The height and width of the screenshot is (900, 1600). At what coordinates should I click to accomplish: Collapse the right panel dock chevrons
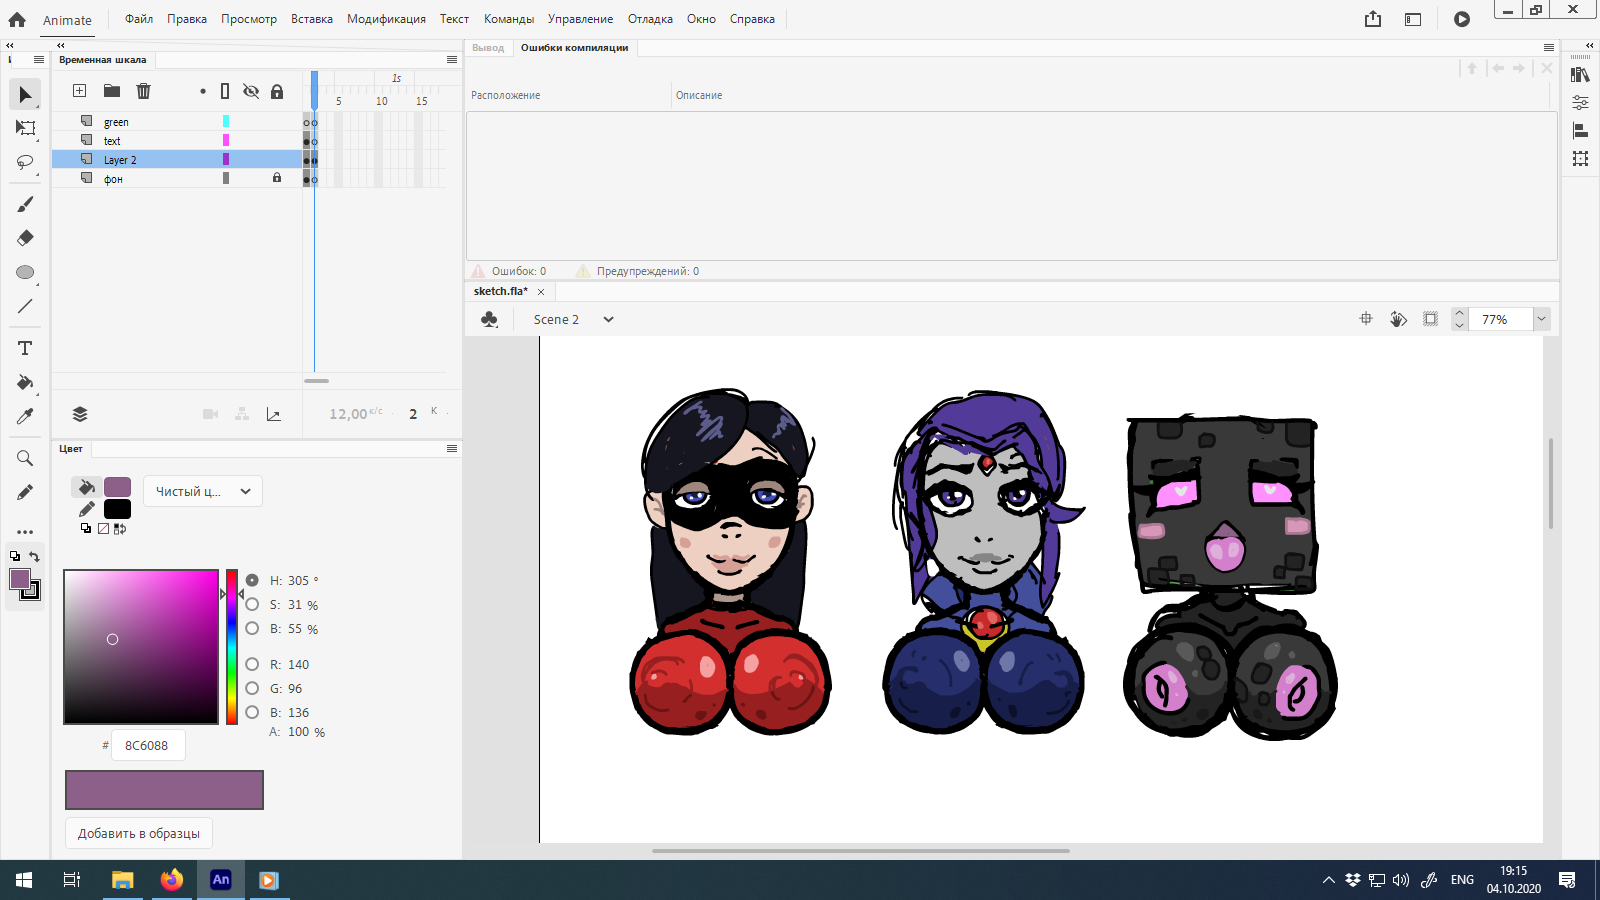1590,45
